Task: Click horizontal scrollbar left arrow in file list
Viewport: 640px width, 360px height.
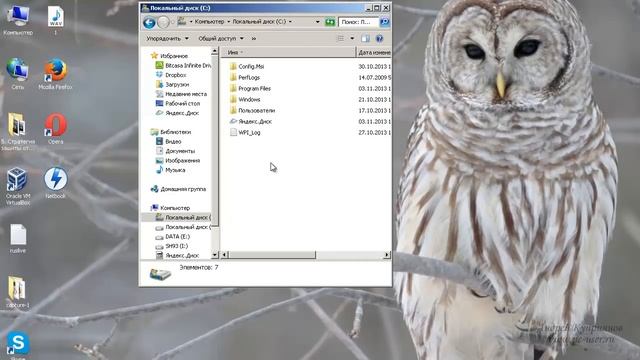Action: click(224, 255)
